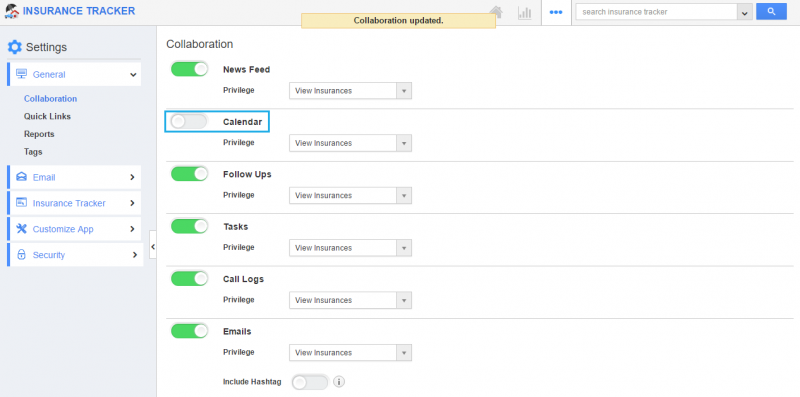Disable the Call Logs toggle

(189, 279)
